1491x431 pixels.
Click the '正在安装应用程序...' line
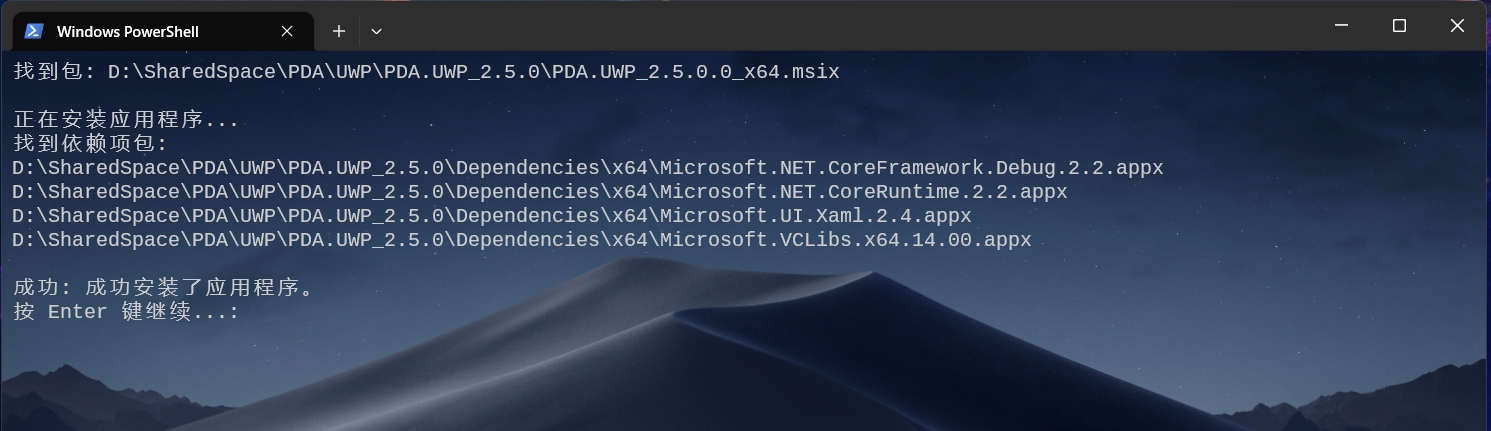point(126,120)
